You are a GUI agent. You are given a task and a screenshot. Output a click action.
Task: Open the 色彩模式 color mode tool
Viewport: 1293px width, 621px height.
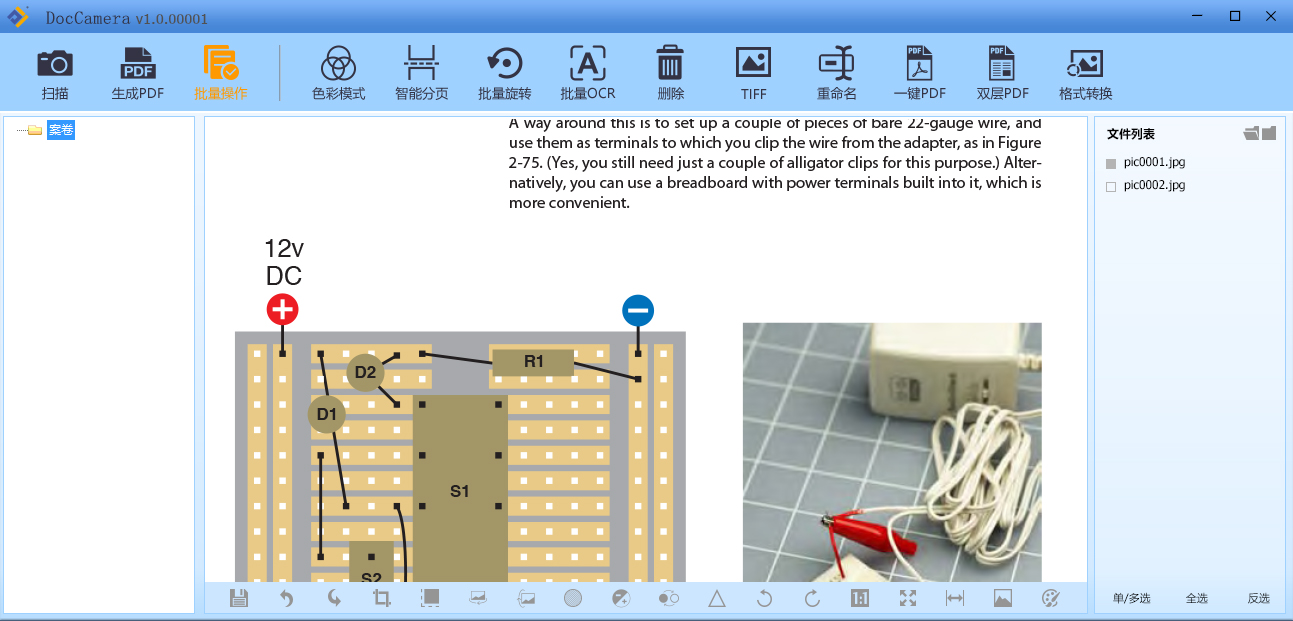click(339, 73)
